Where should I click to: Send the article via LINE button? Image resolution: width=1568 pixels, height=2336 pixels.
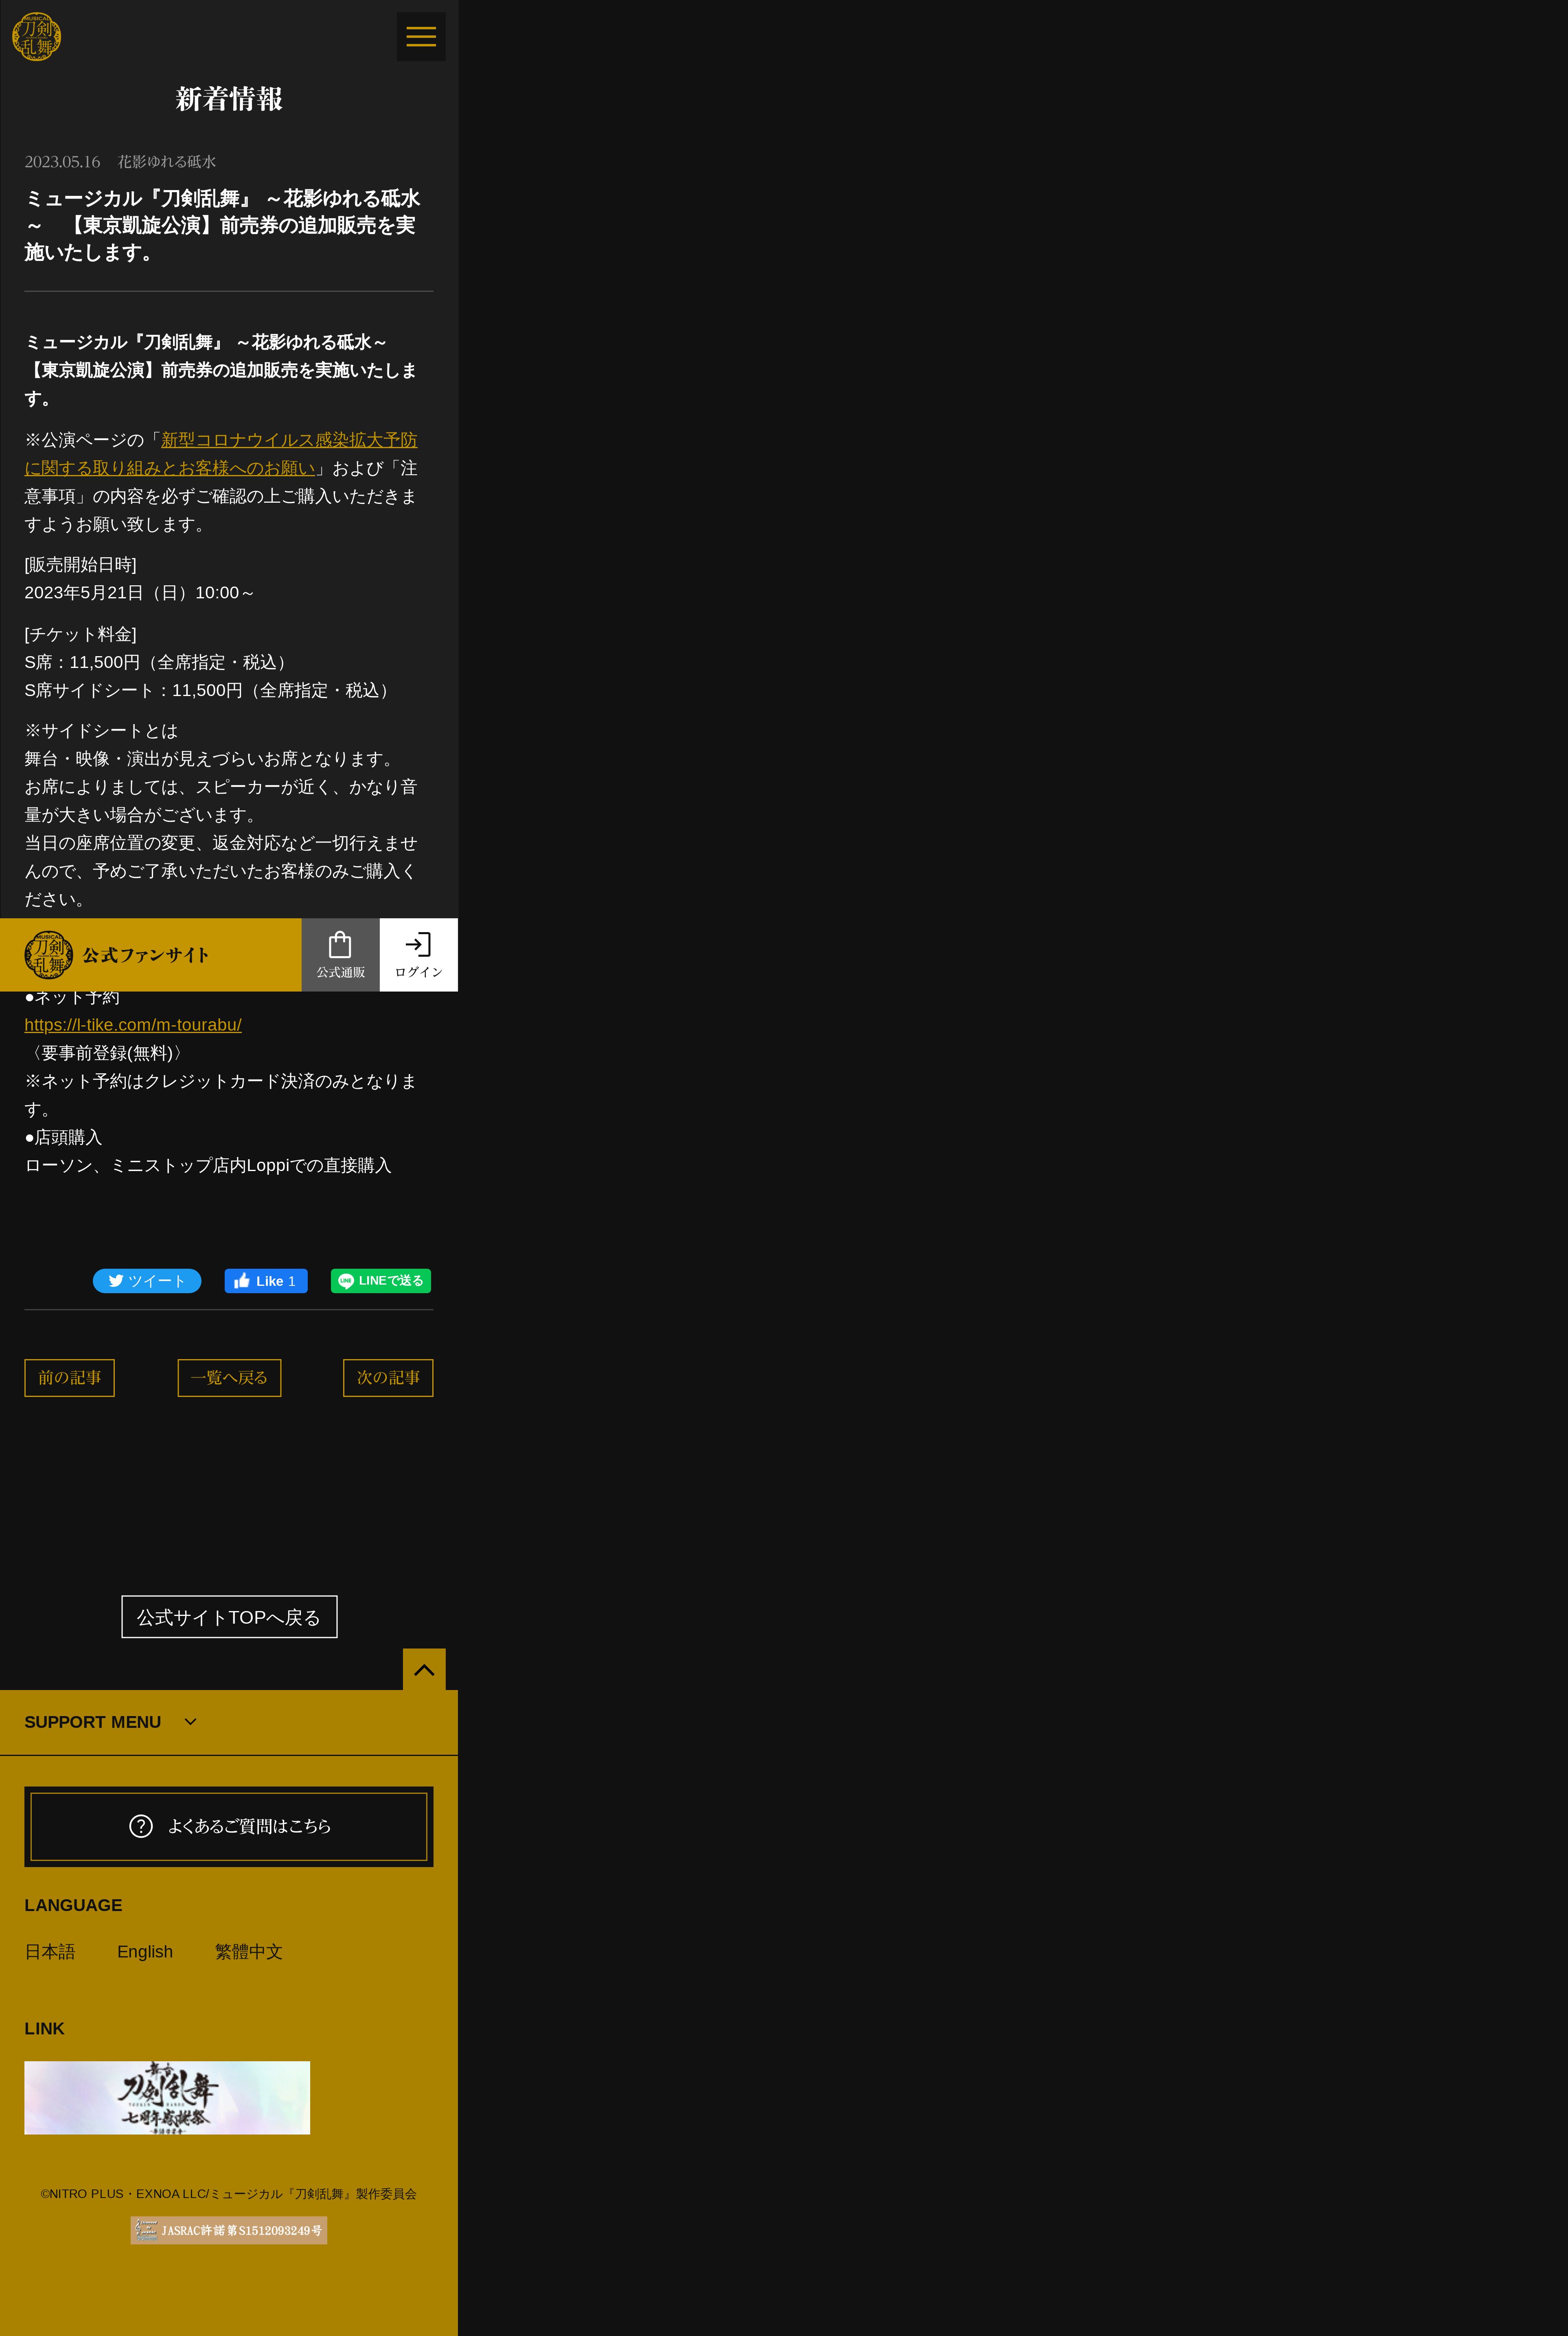point(381,1281)
